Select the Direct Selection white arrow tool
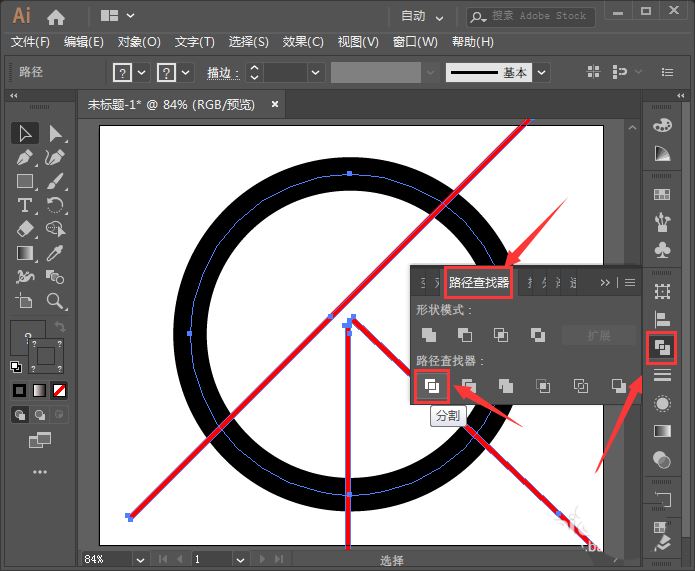This screenshot has width=695, height=571. [x=56, y=133]
